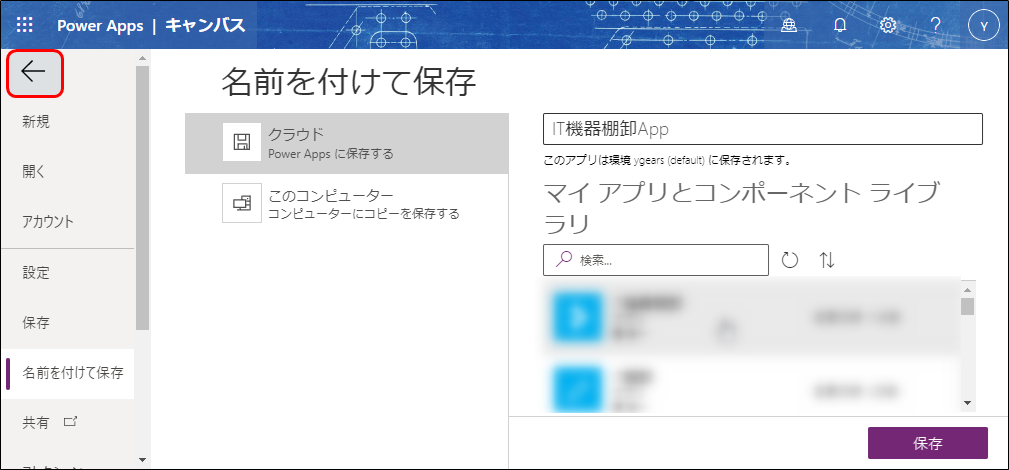Screen dimensions: 1009x470
Task: Open the app launcher waffle icon
Action: point(24,25)
